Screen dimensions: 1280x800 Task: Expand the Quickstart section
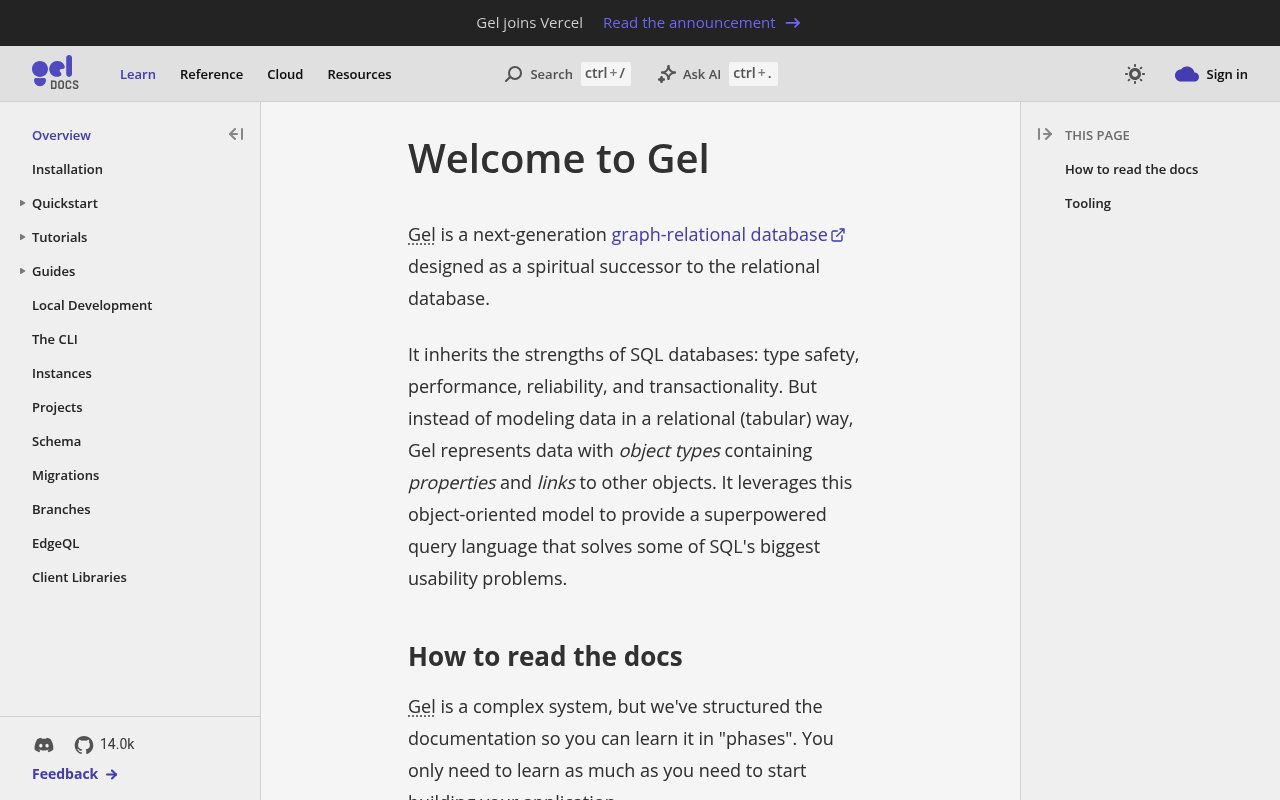click(x=22, y=203)
